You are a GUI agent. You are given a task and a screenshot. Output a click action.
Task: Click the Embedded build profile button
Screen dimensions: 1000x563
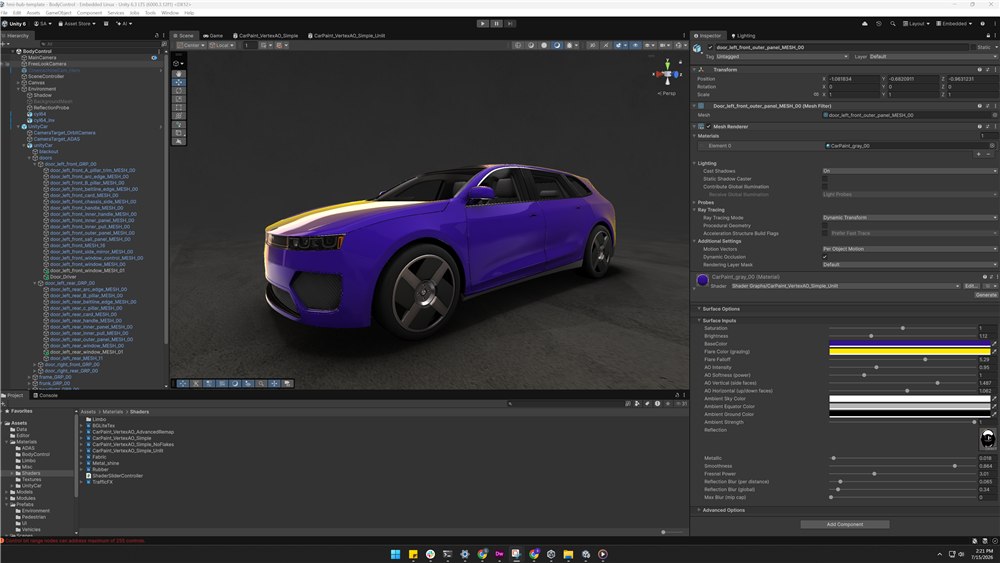click(954, 24)
